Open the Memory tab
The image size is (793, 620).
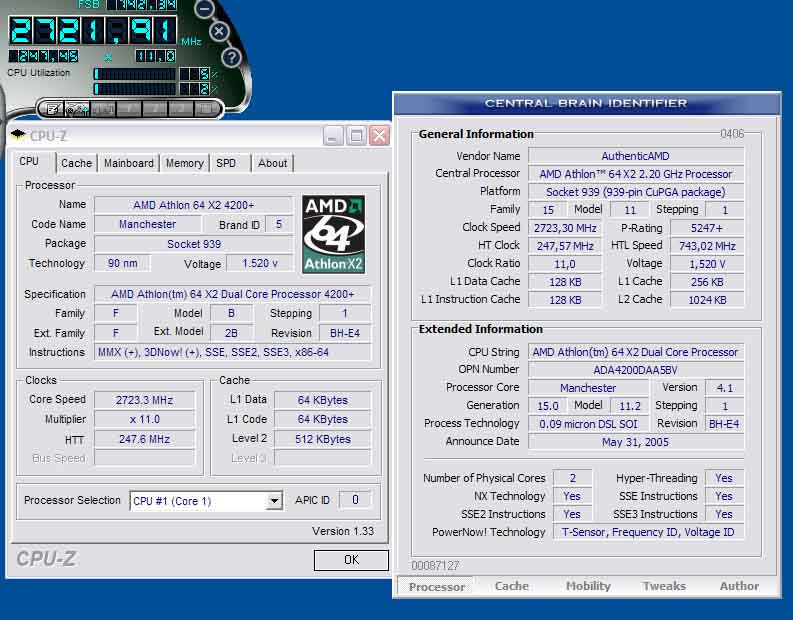pyautogui.click(x=184, y=163)
